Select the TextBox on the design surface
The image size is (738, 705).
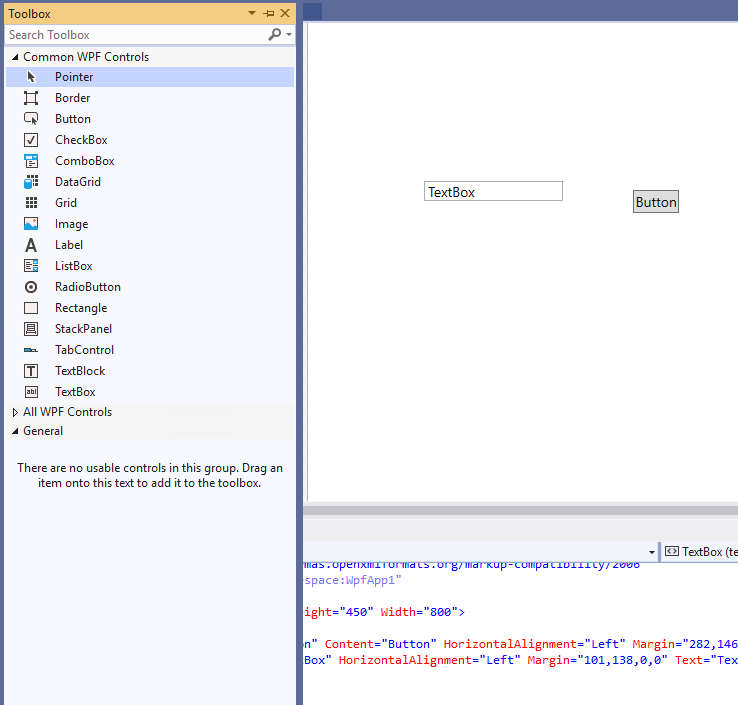493,191
